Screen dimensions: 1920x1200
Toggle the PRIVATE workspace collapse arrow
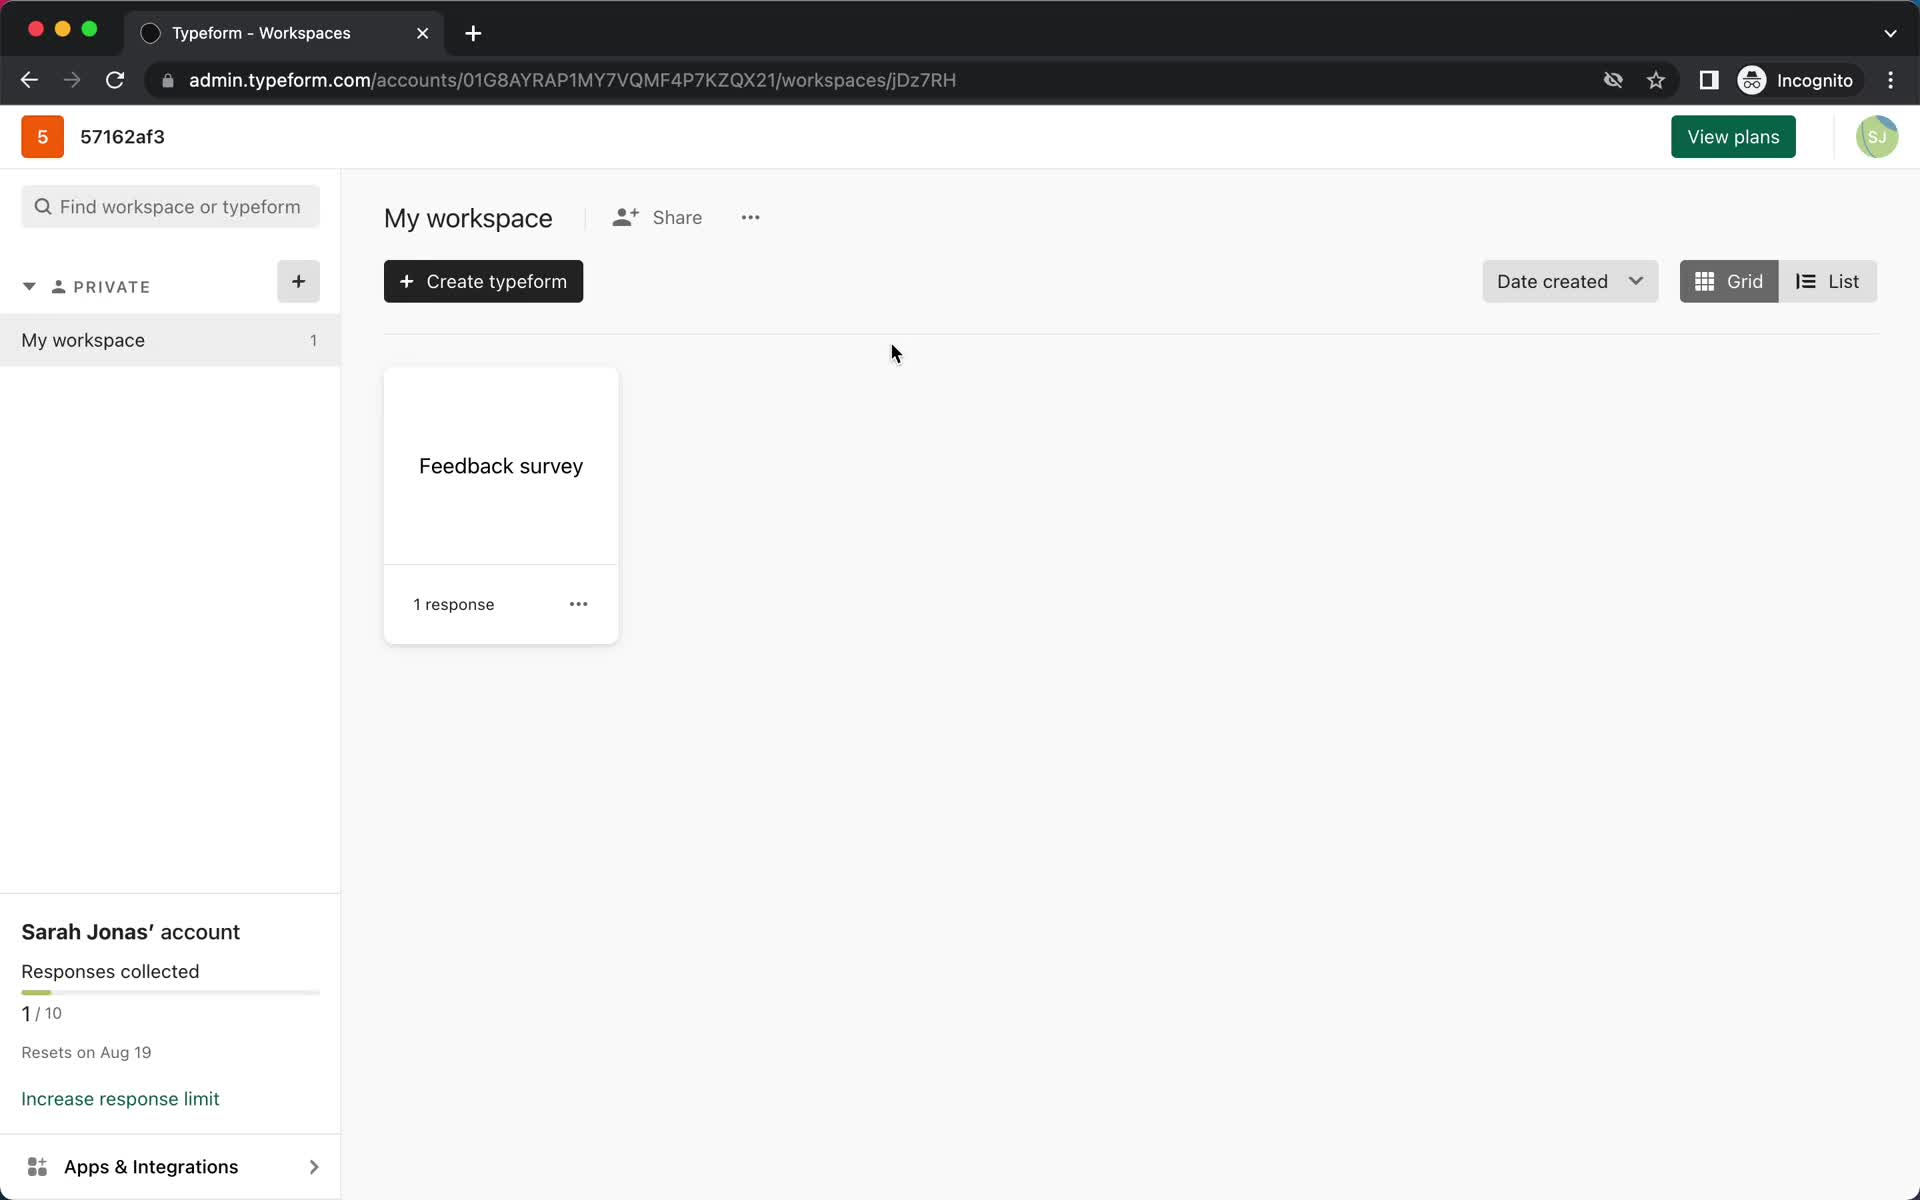[x=29, y=286]
